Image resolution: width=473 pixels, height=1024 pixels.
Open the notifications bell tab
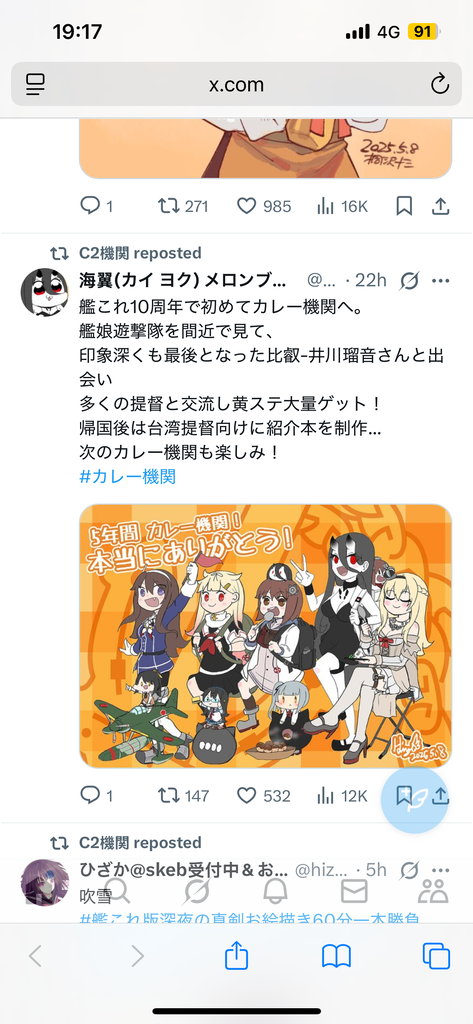point(276,891)
